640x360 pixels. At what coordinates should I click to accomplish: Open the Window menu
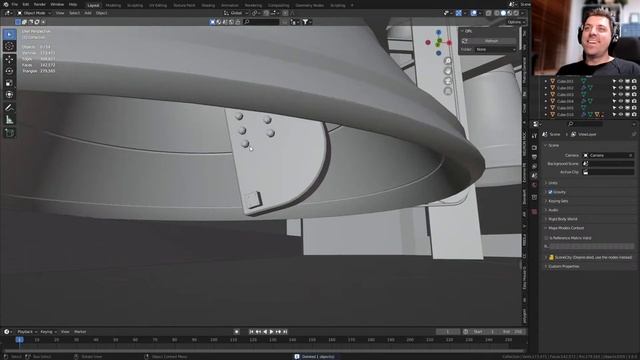pos(57,4)
